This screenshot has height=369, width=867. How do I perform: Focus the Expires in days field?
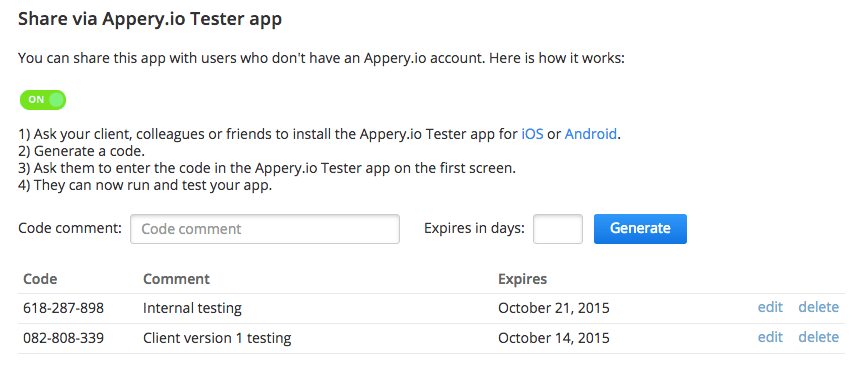click(557, 229)
